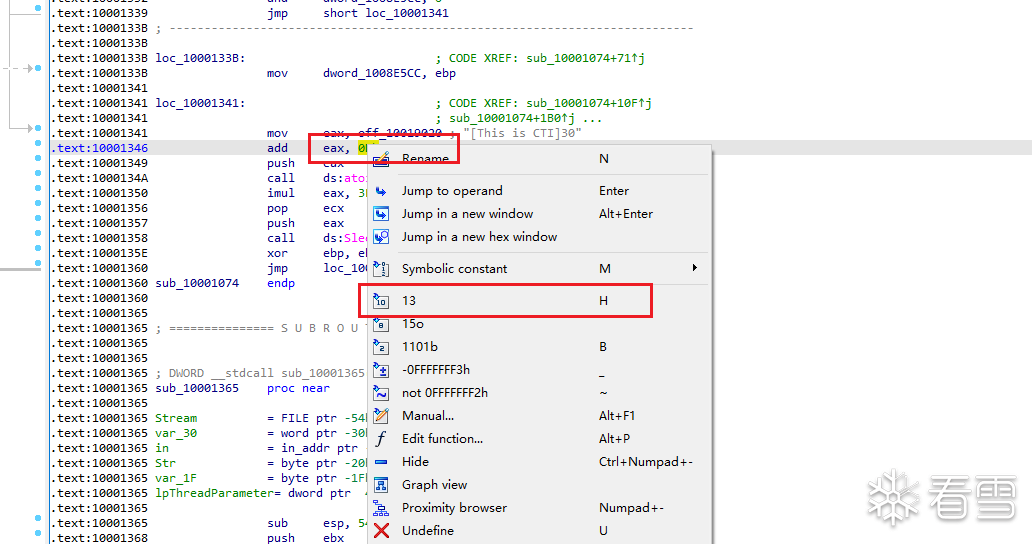Select bitwise not 0FFFFFFF2h option
This screenshot has width=1032, height=544.
[444, 393]
